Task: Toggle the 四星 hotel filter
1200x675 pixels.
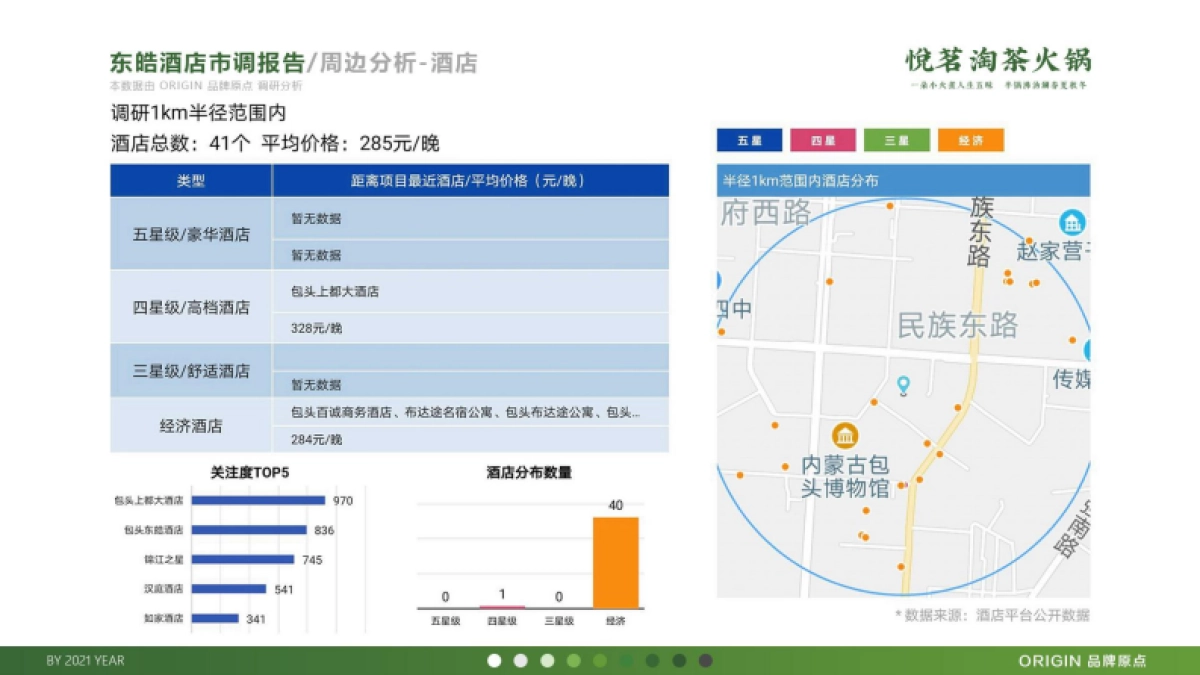Action: [822, 139]
